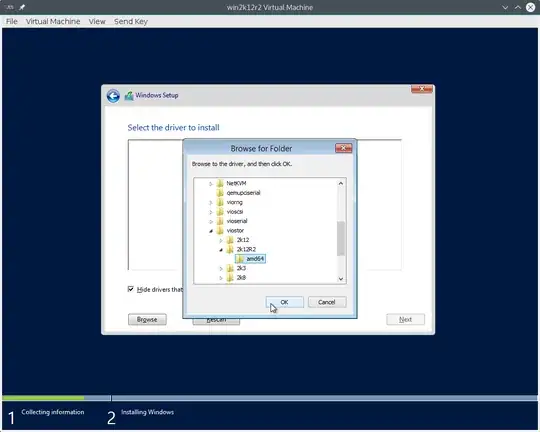Click the Rescan button

pos(216,321)
